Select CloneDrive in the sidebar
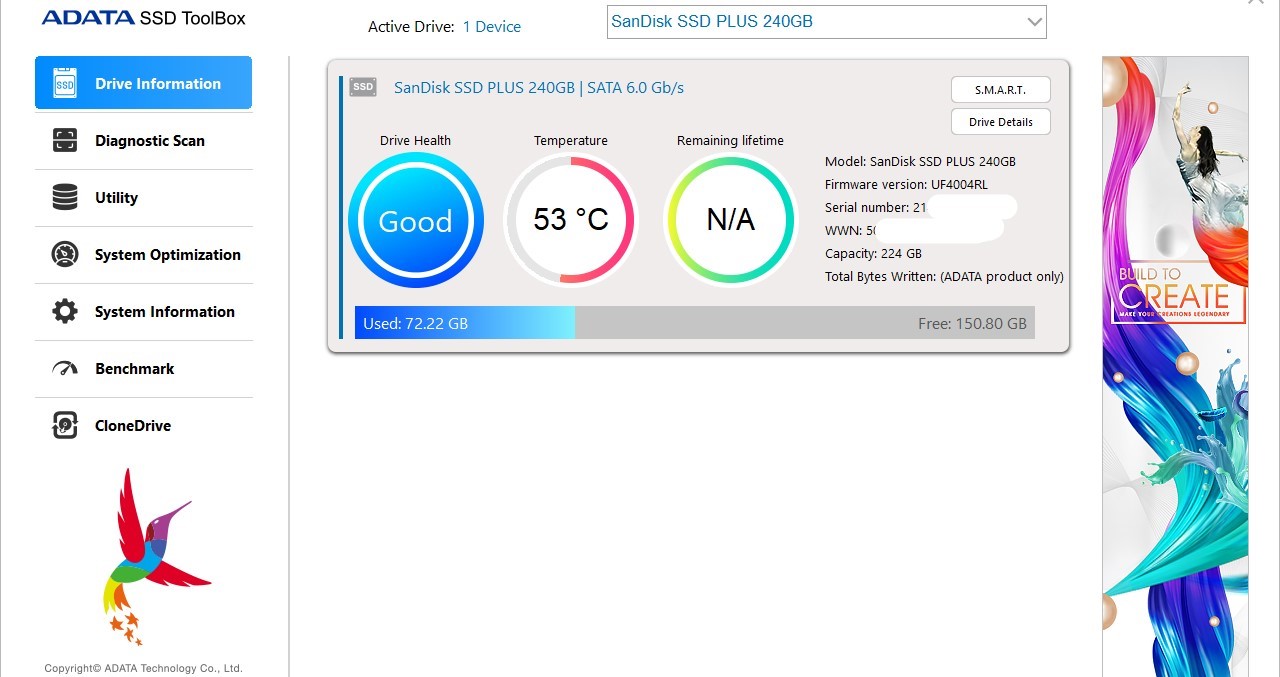 [143, 426]
